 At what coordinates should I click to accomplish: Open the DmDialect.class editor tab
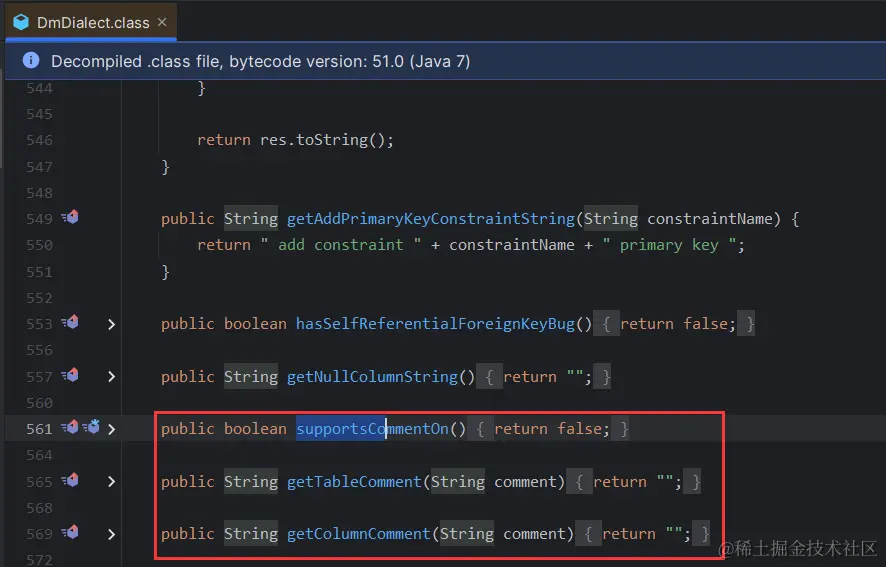pyautogui.click(x=92, y=23)
